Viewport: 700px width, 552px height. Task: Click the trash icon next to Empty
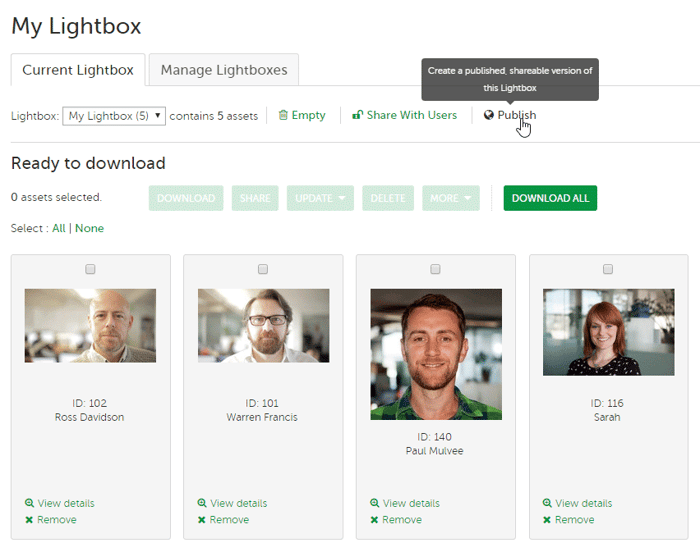coord(283,116)
